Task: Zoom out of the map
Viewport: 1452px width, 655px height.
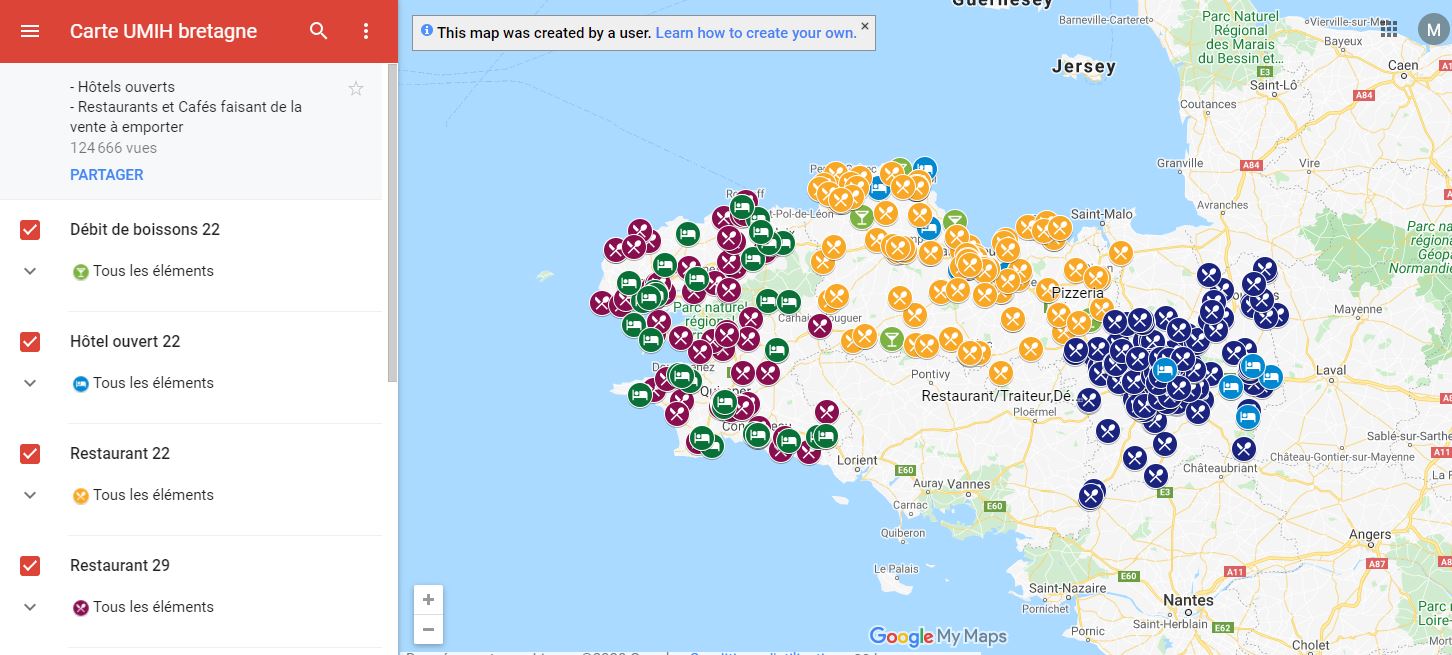Action: [428, 629]
